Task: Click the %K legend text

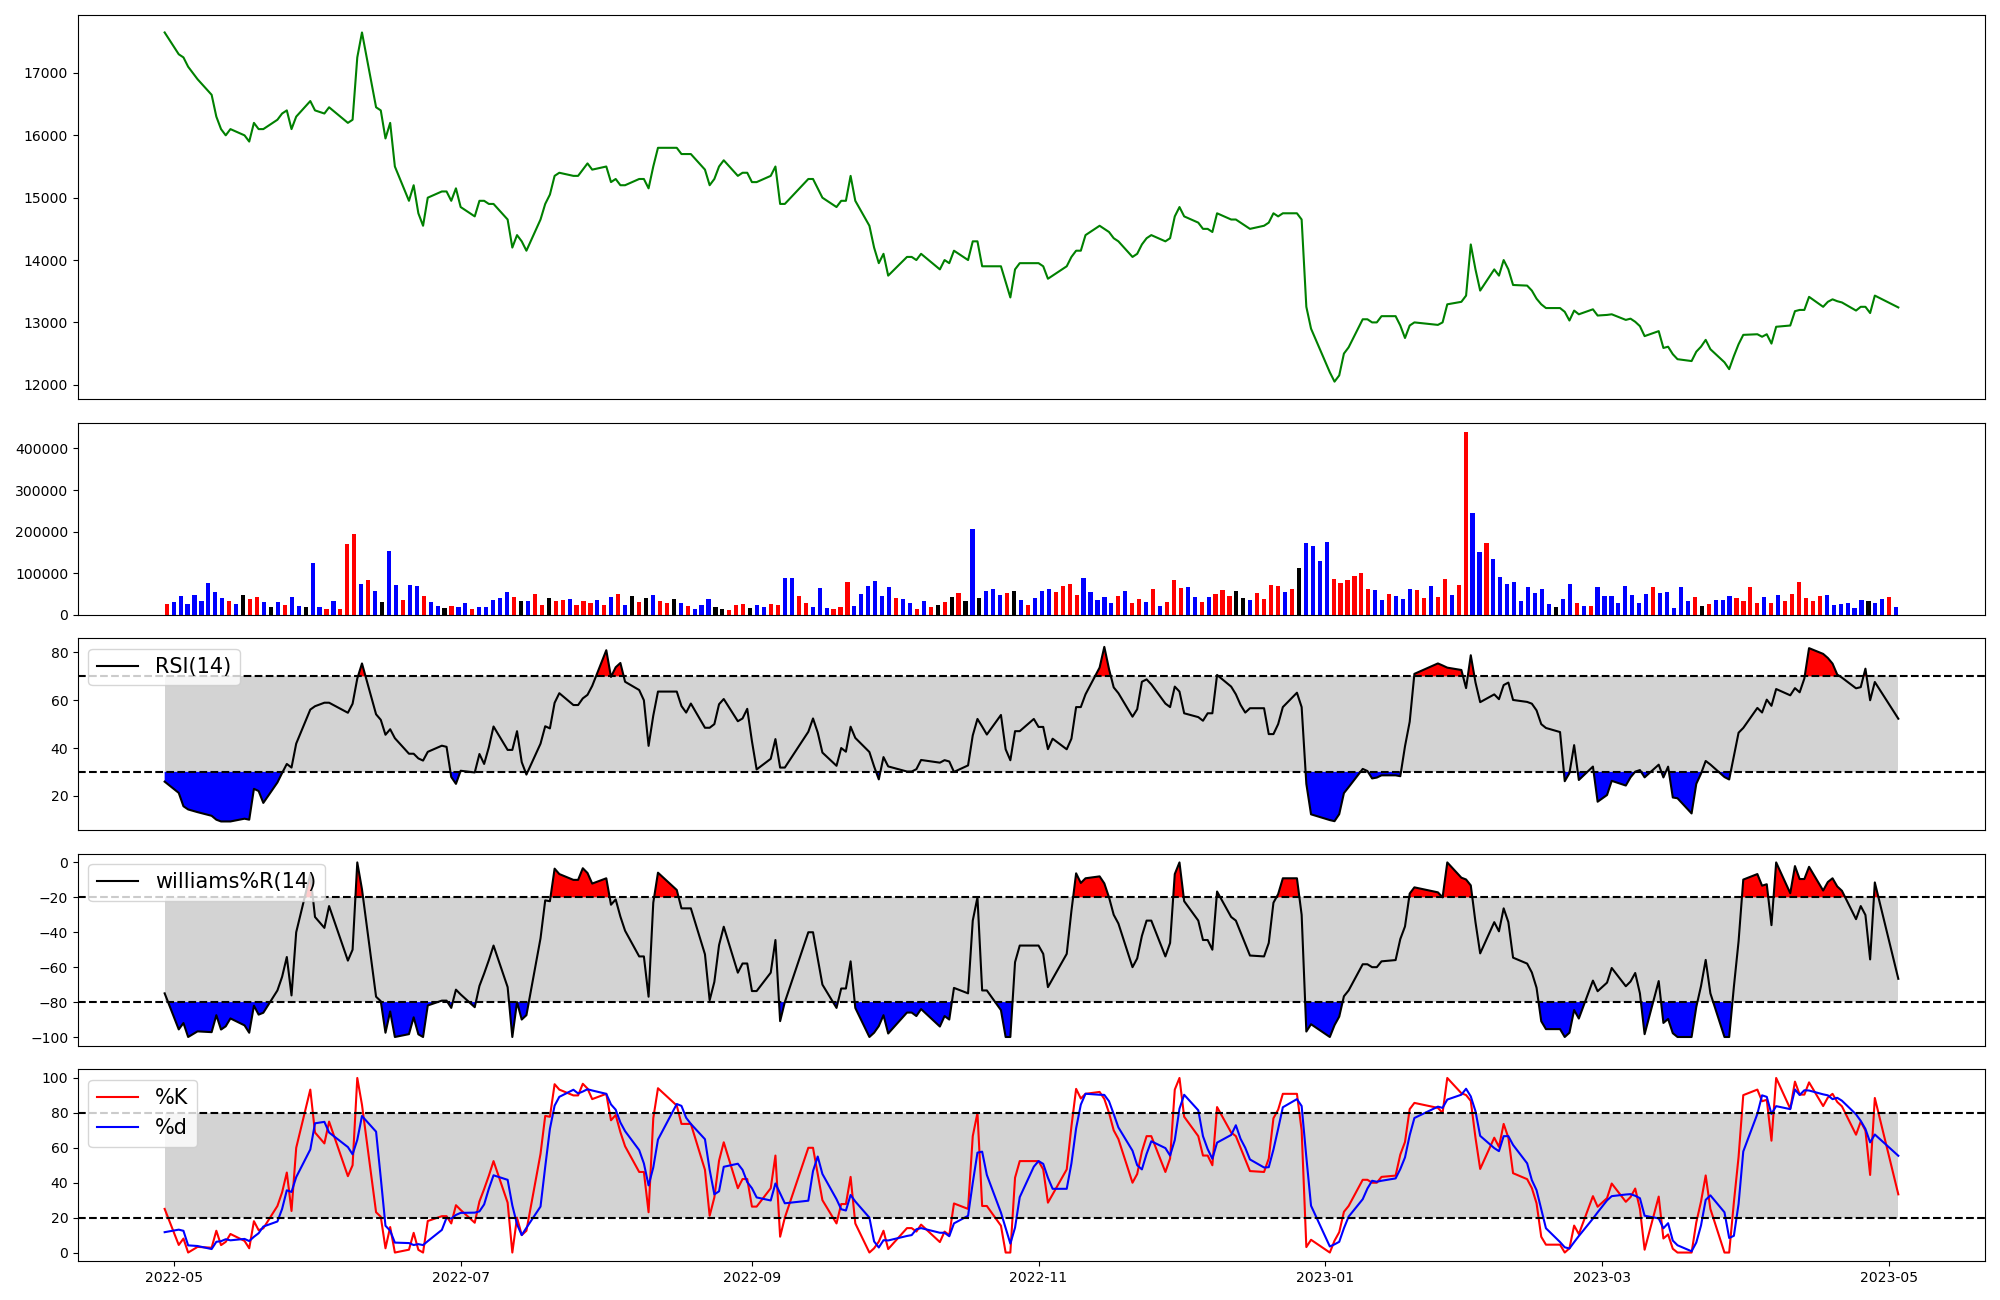Action: [171, 1097]
